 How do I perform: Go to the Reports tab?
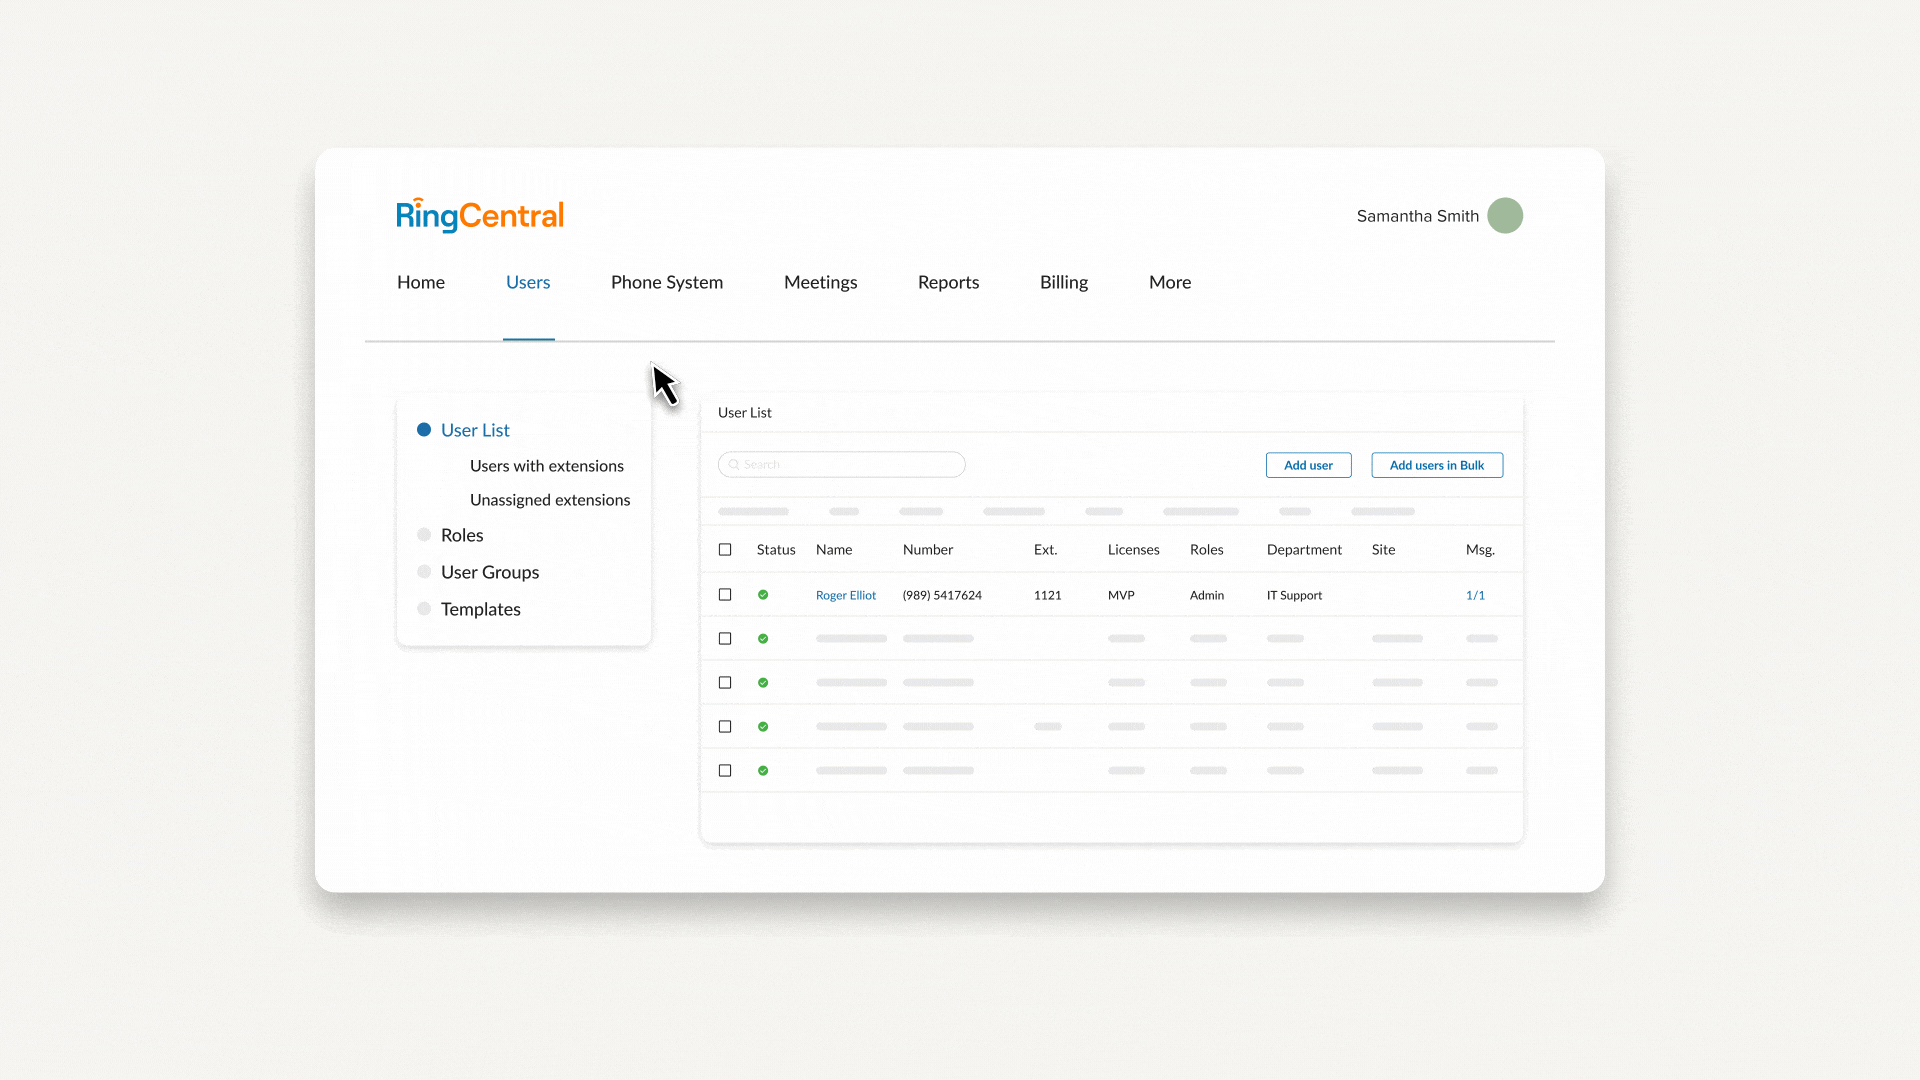click(948, 282)
